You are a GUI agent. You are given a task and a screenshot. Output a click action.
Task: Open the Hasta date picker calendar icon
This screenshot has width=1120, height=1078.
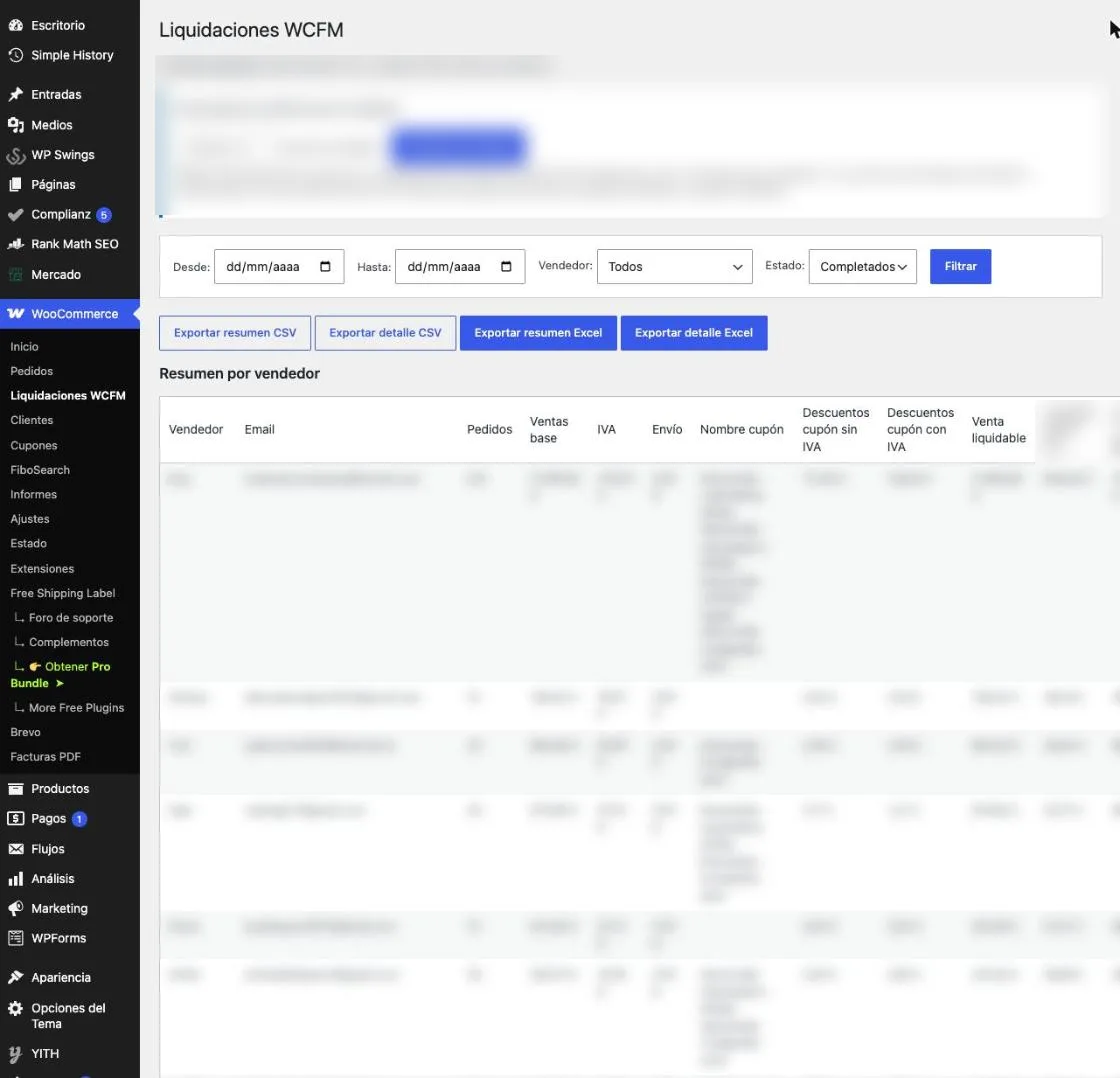(x=506, y=266)
